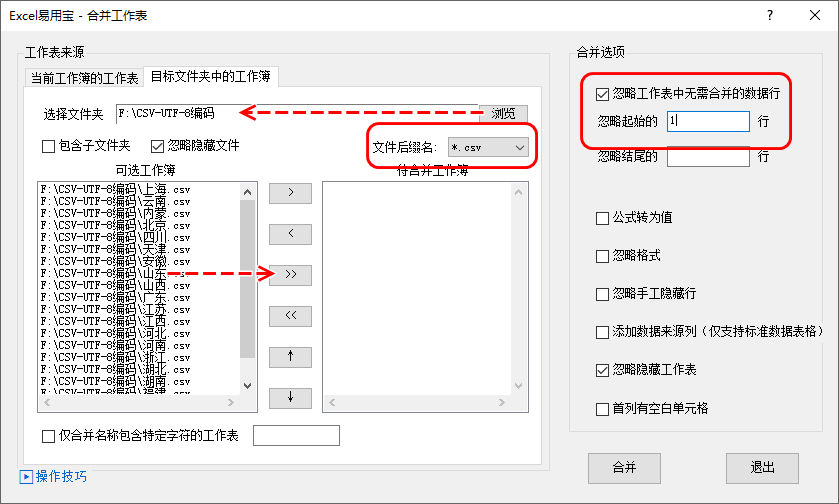The width and height of the screenshot is (839, 504).
Task: Select the 目标文件夹中的工作簿 tab
Action: tap(210, 76)
